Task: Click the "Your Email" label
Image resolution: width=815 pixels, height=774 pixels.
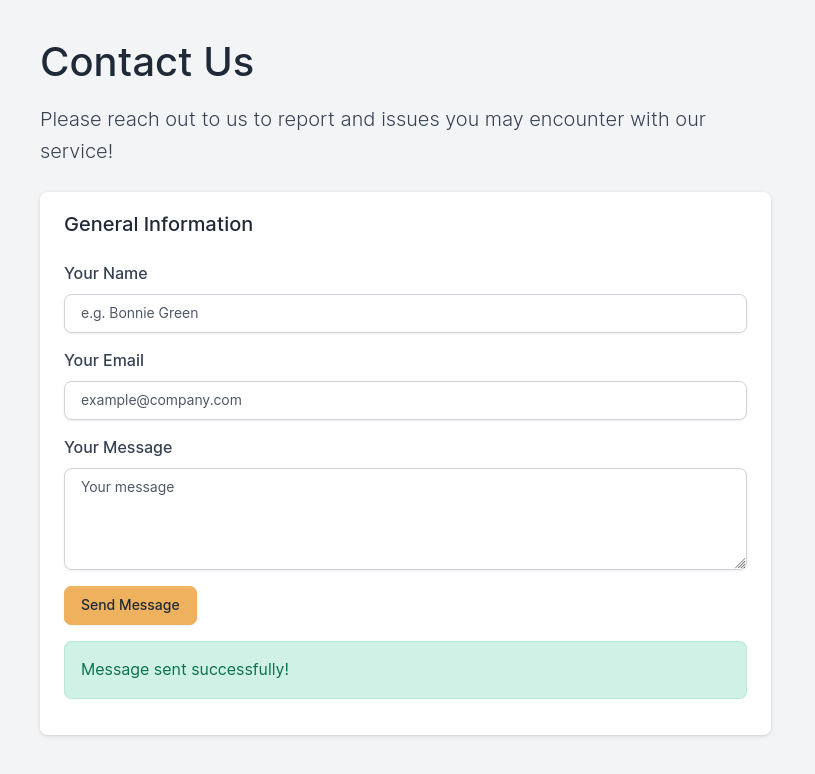Action: pos(104,360)
